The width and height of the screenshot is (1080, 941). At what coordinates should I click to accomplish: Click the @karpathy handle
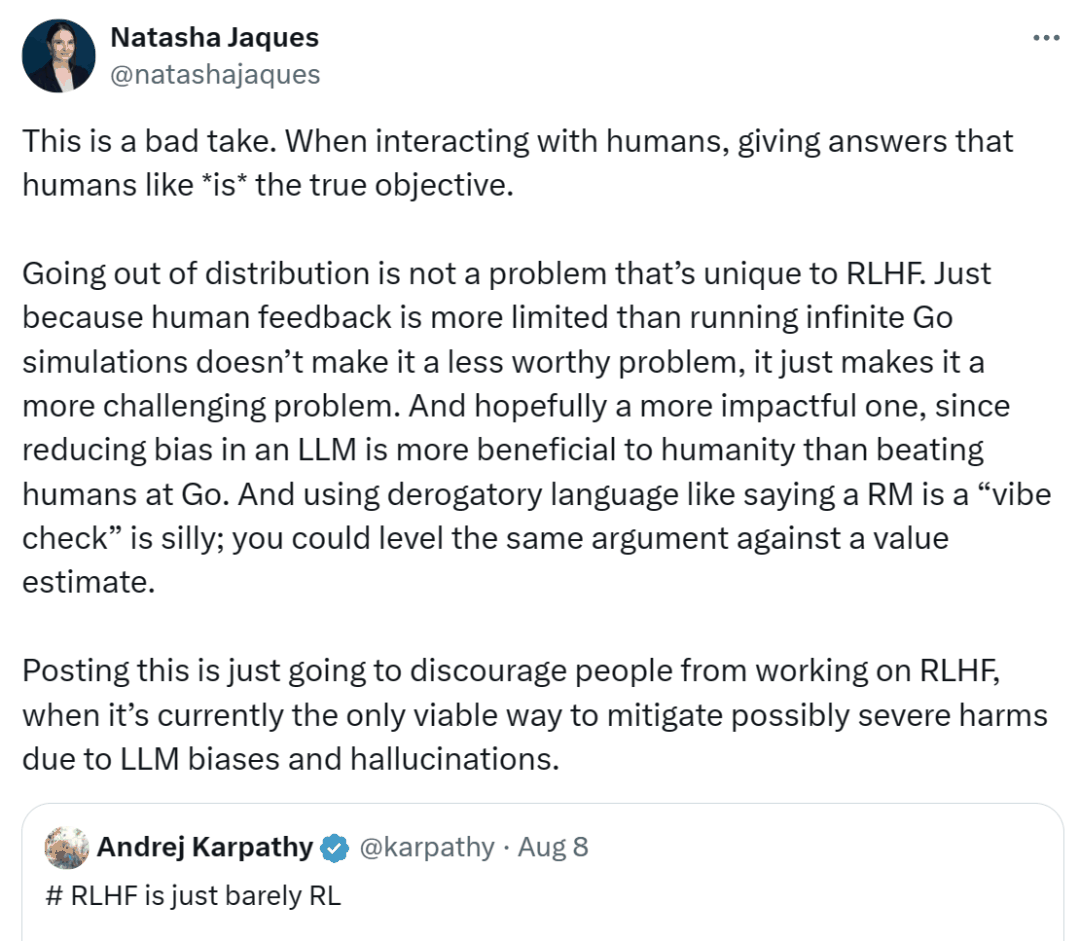pos(426,848)
